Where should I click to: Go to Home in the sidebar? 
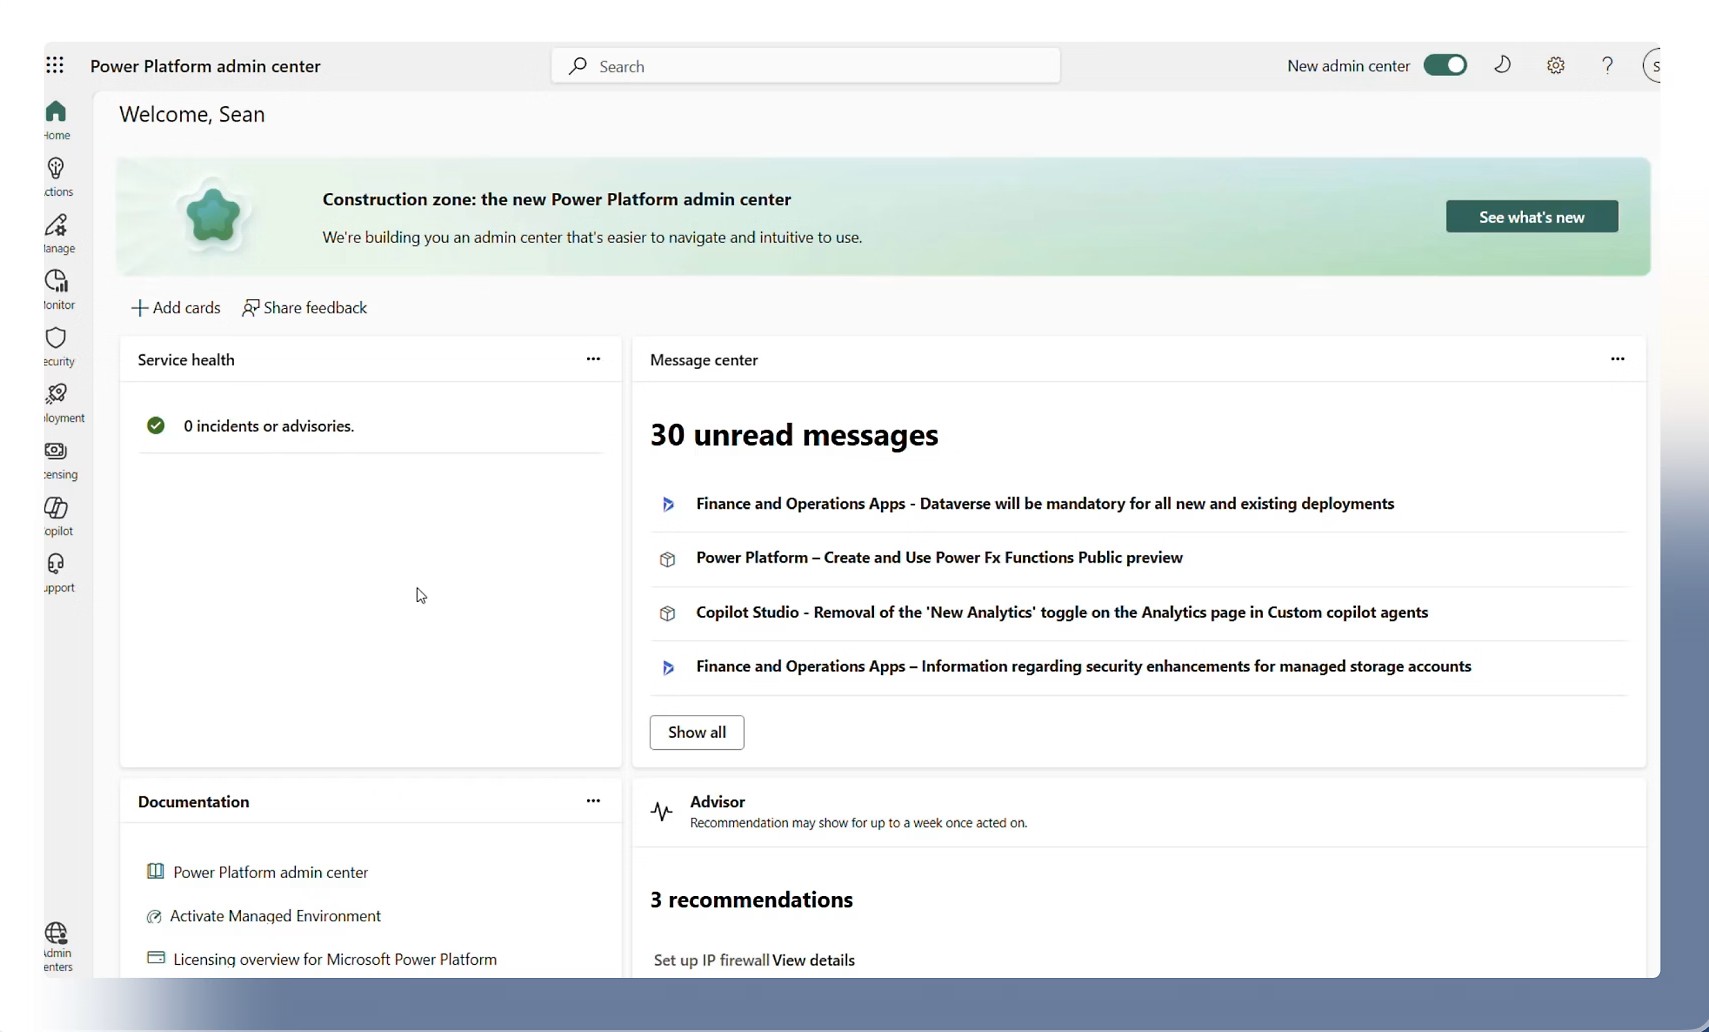[57, 118]
